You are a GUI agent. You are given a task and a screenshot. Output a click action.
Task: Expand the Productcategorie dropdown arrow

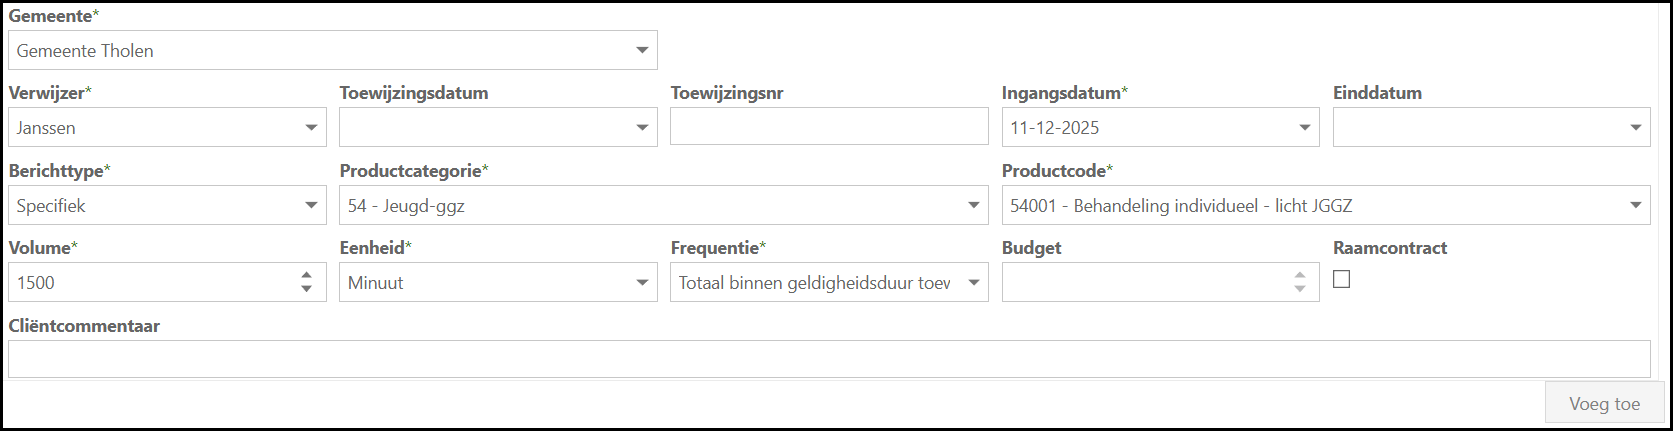973,206
